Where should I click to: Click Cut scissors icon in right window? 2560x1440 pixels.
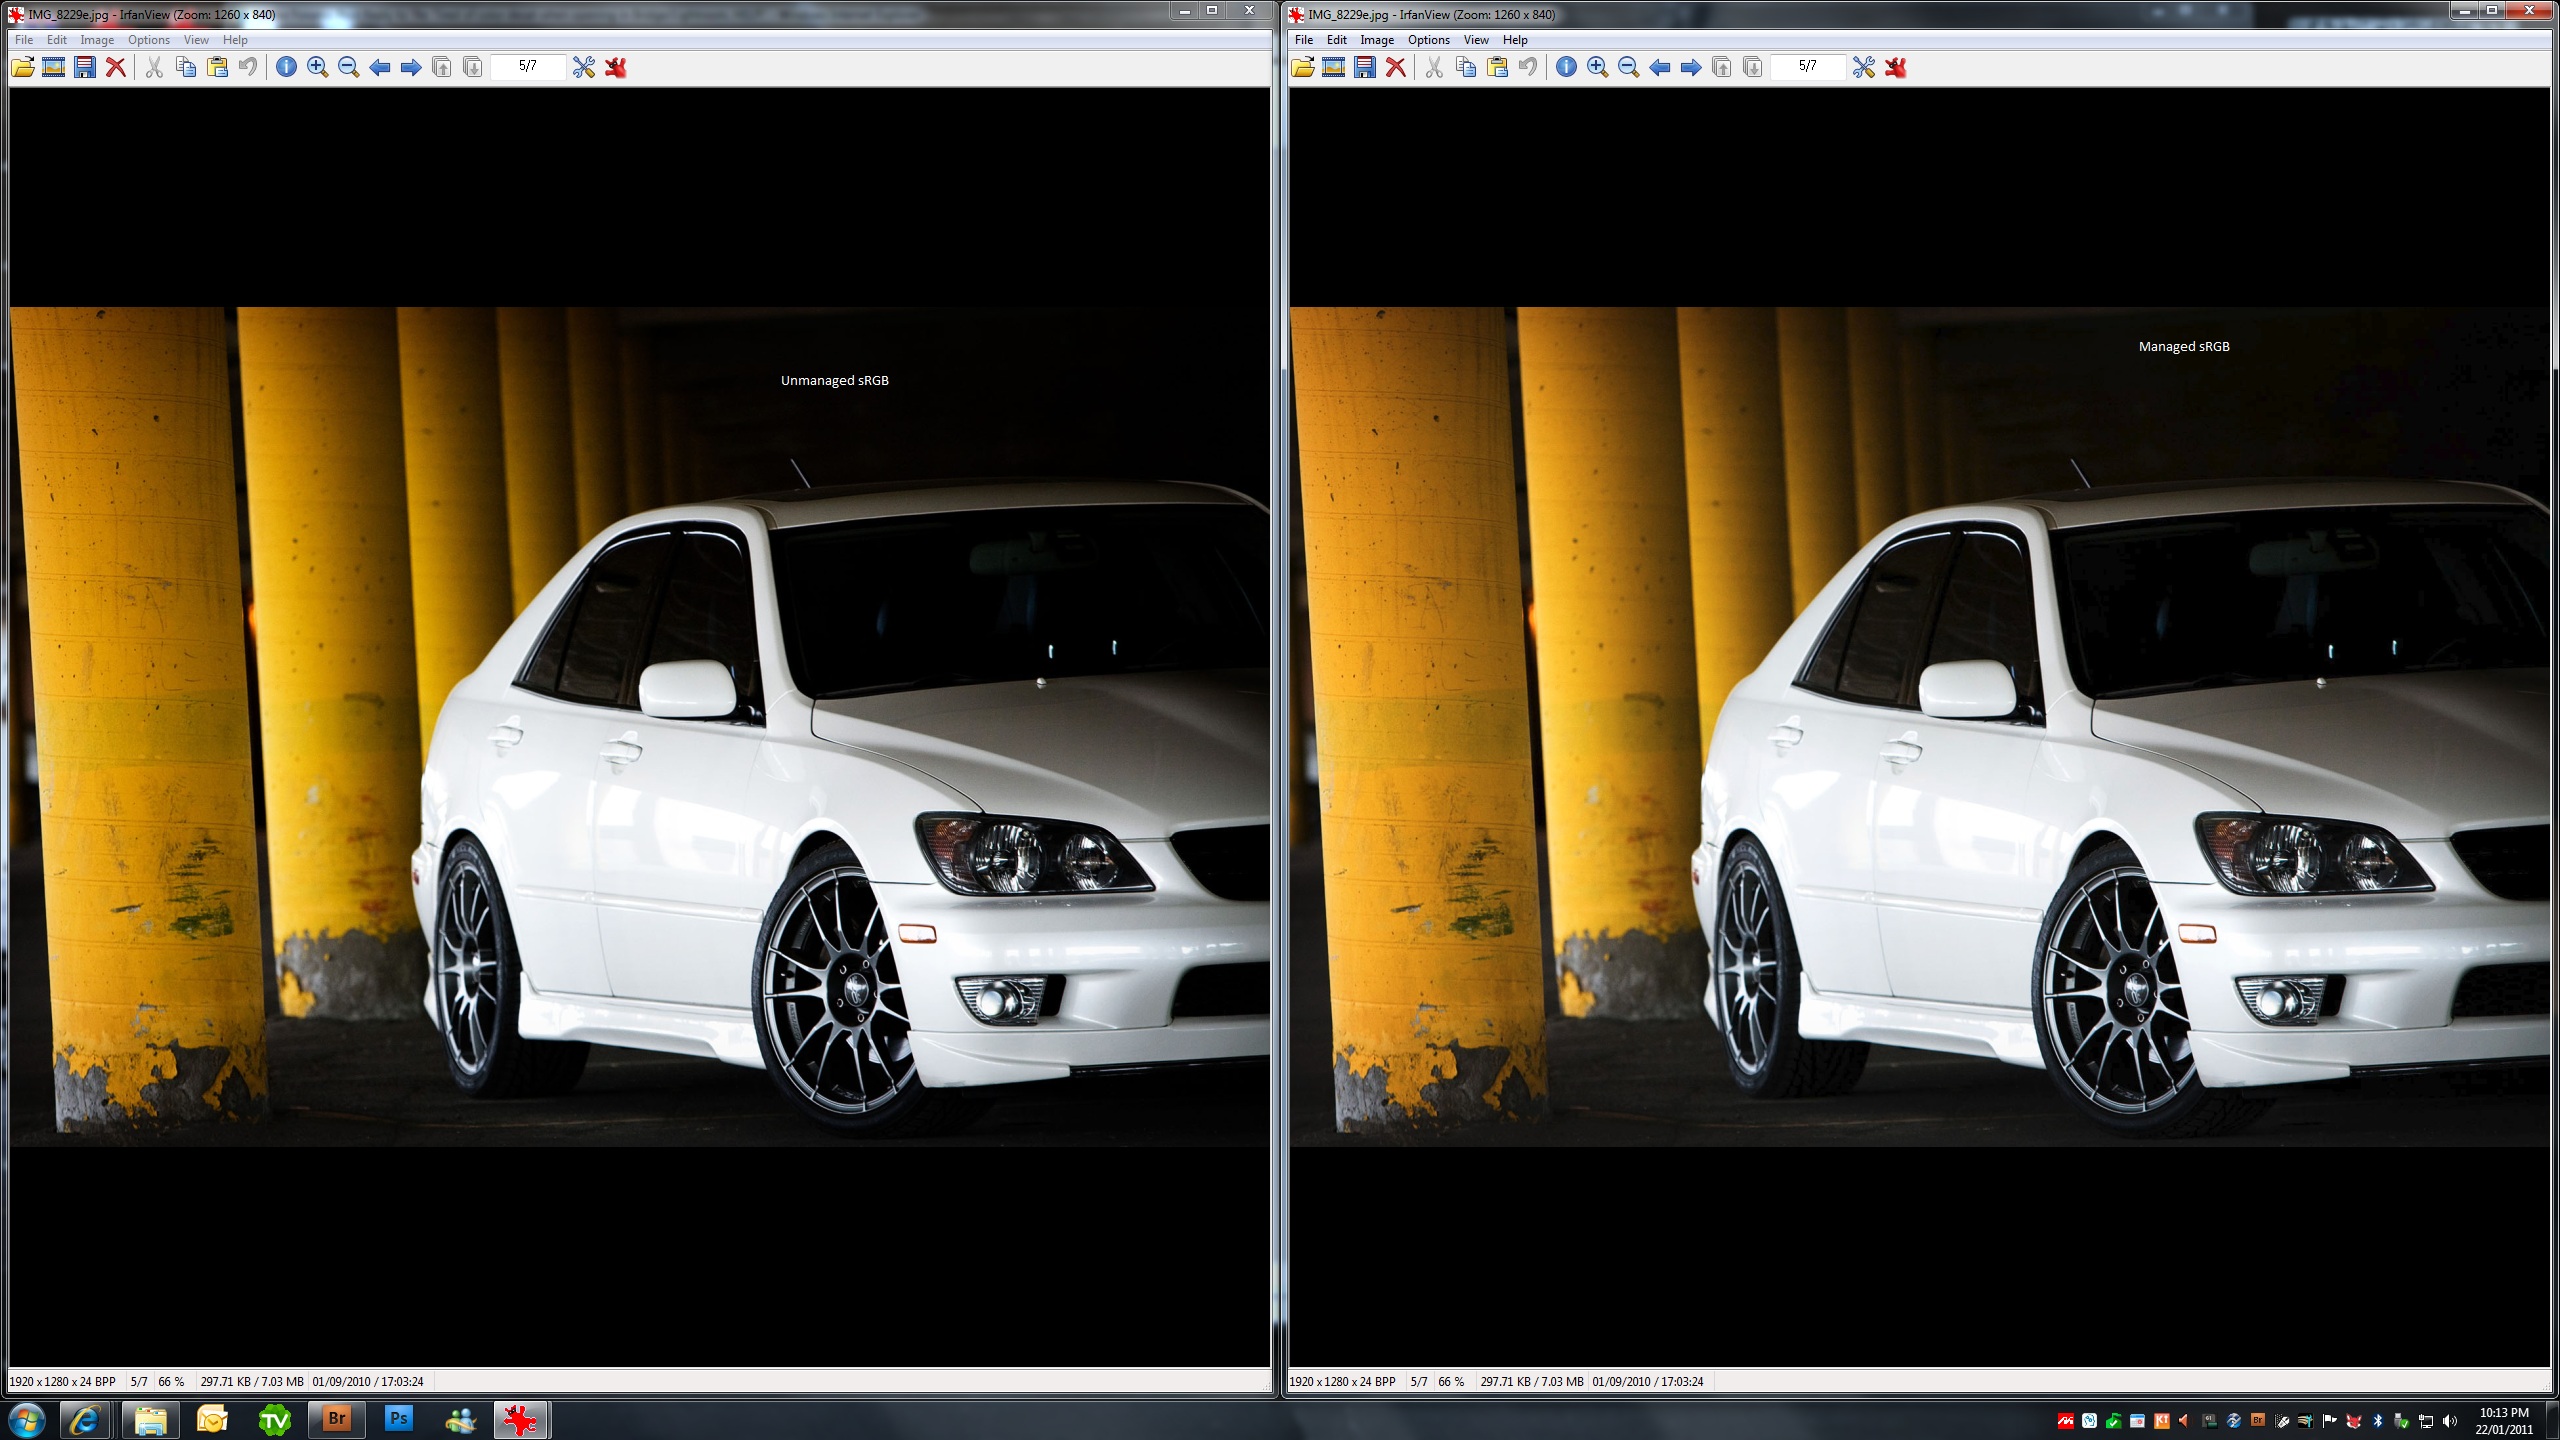click(x=1434, y=67)
